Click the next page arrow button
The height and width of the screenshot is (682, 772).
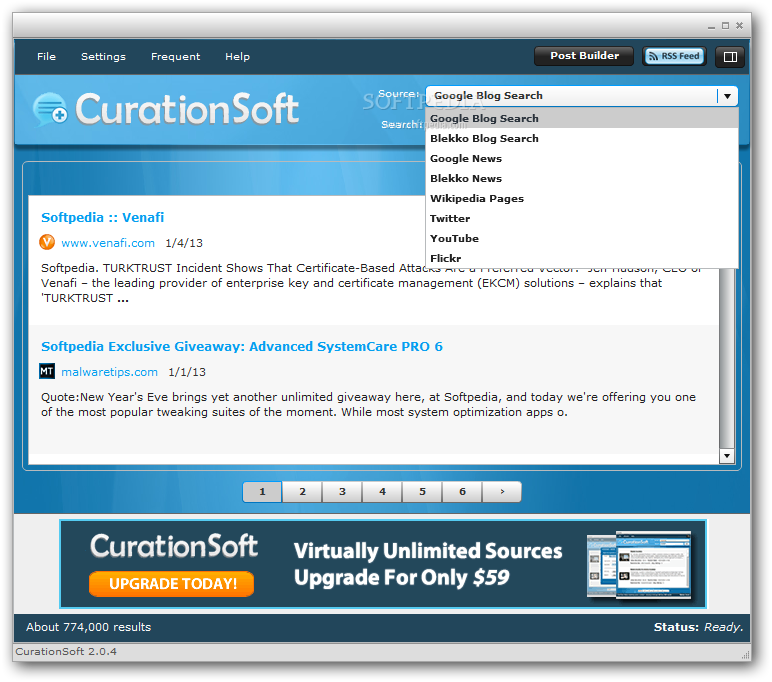pos(502,491)
